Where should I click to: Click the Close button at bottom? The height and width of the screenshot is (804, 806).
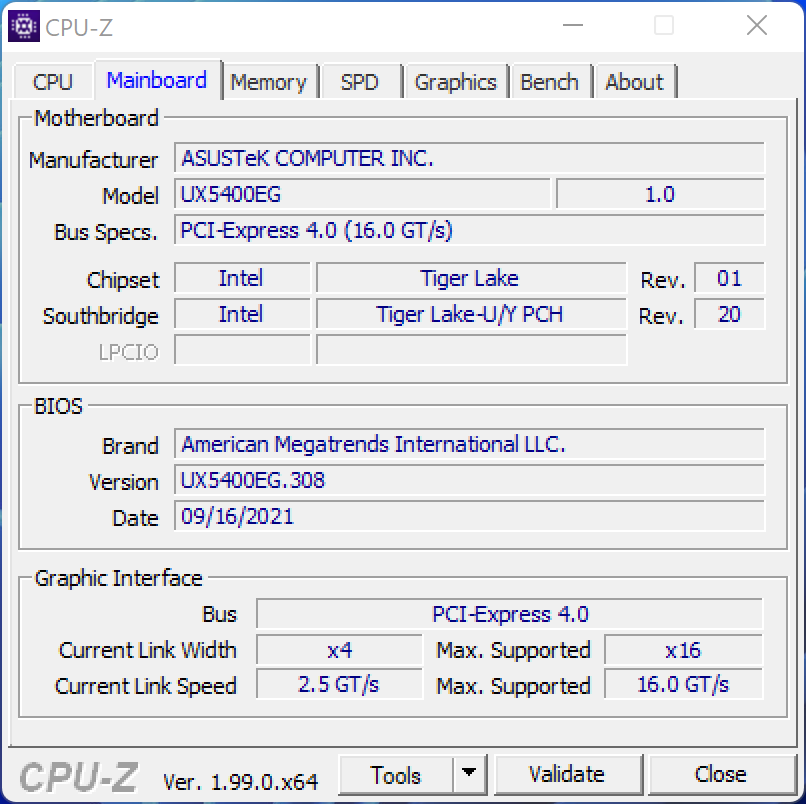click(x=721, y=775)
